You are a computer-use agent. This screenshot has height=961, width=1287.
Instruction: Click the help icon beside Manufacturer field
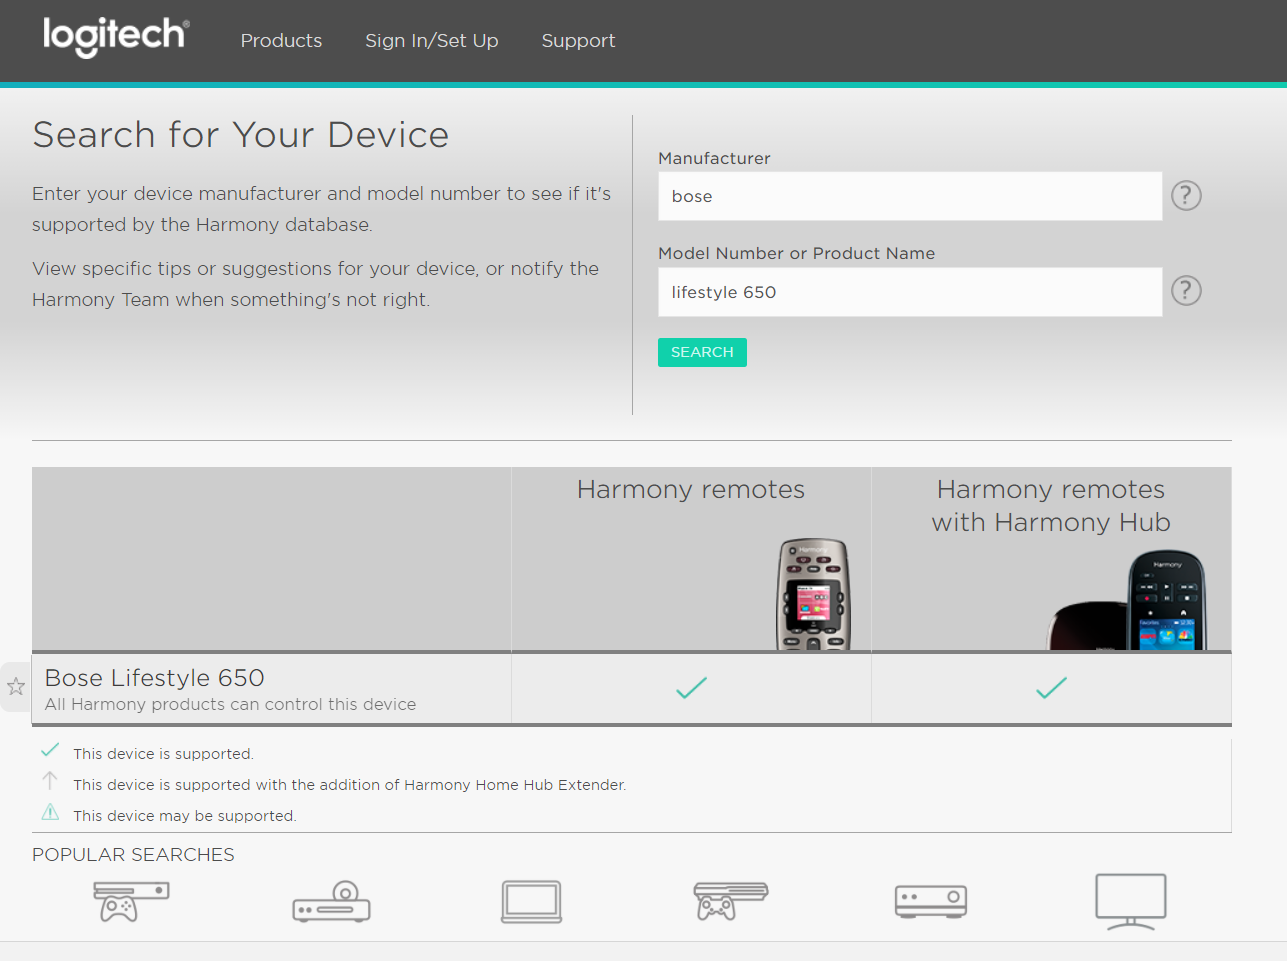1186,195
